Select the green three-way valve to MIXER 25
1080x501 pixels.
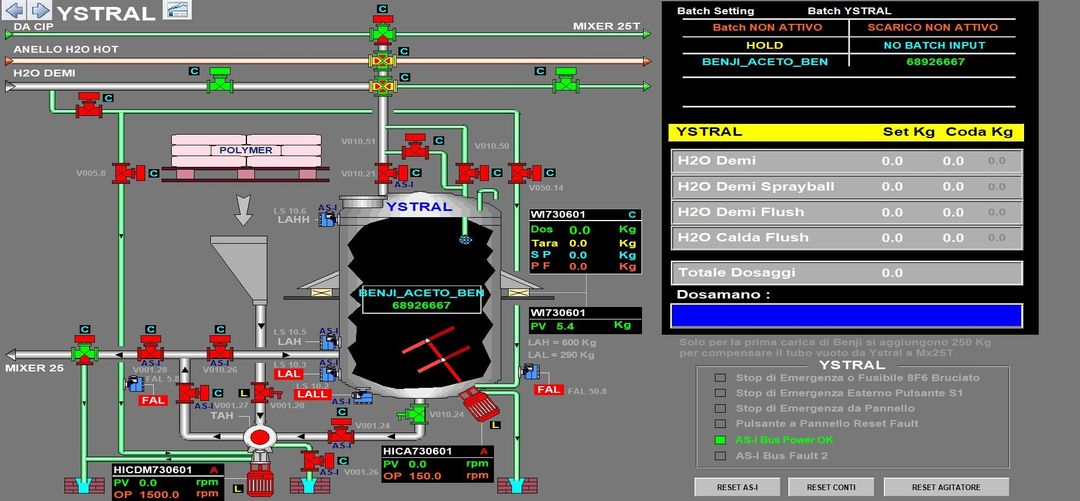pos(85,350)
